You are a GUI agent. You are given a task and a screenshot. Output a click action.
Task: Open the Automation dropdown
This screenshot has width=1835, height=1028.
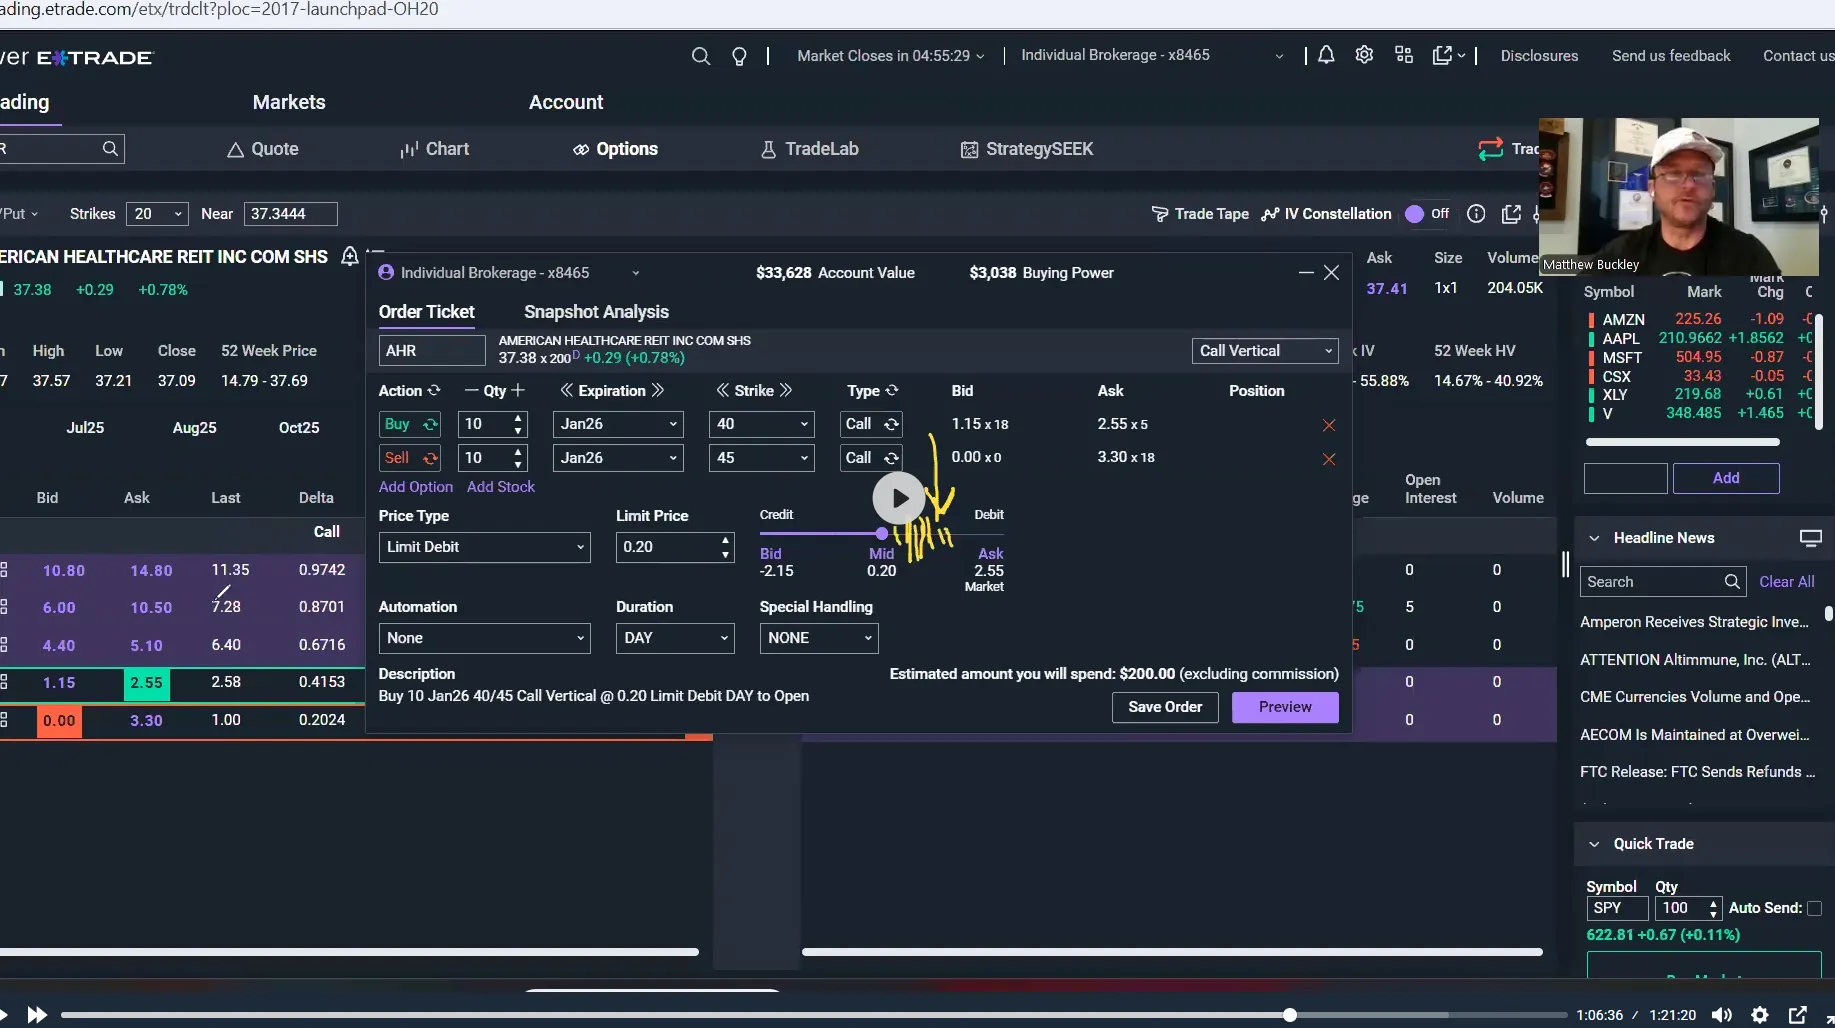click(x=484, y=638)
